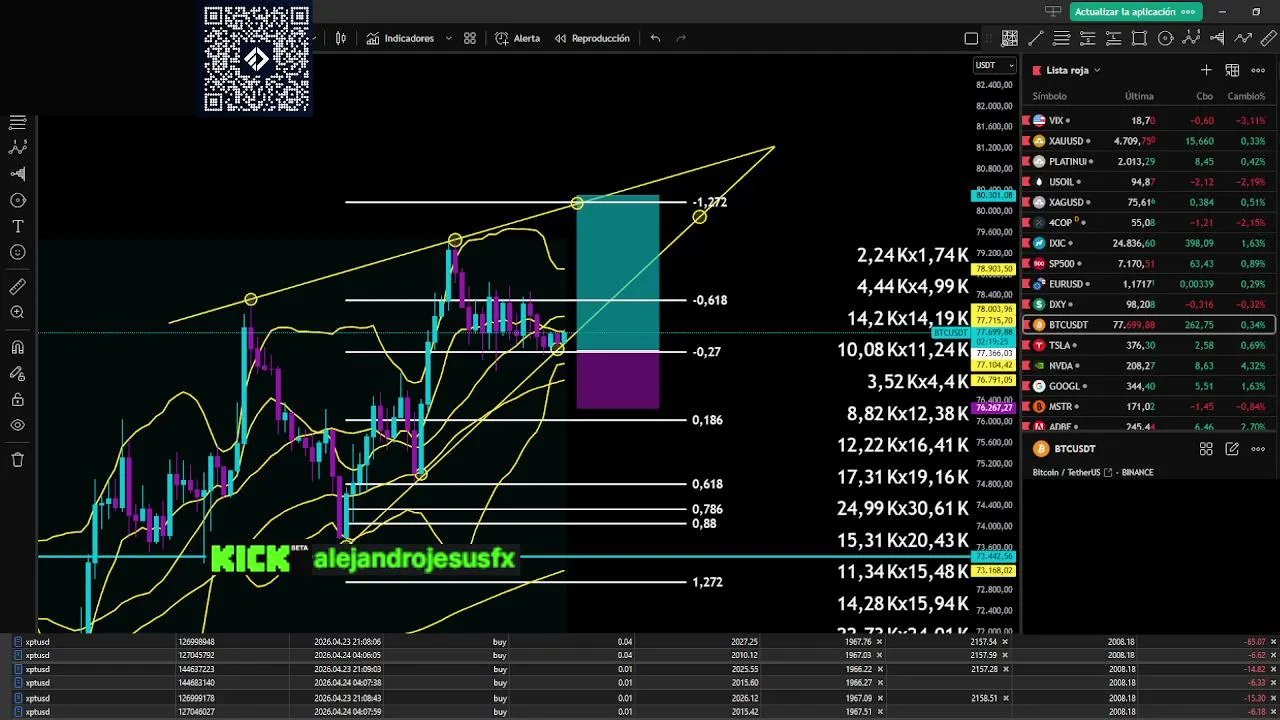The image size is (1280, 720).
Task: Open the screen display icon beside update button
Action: point(1052,12)
